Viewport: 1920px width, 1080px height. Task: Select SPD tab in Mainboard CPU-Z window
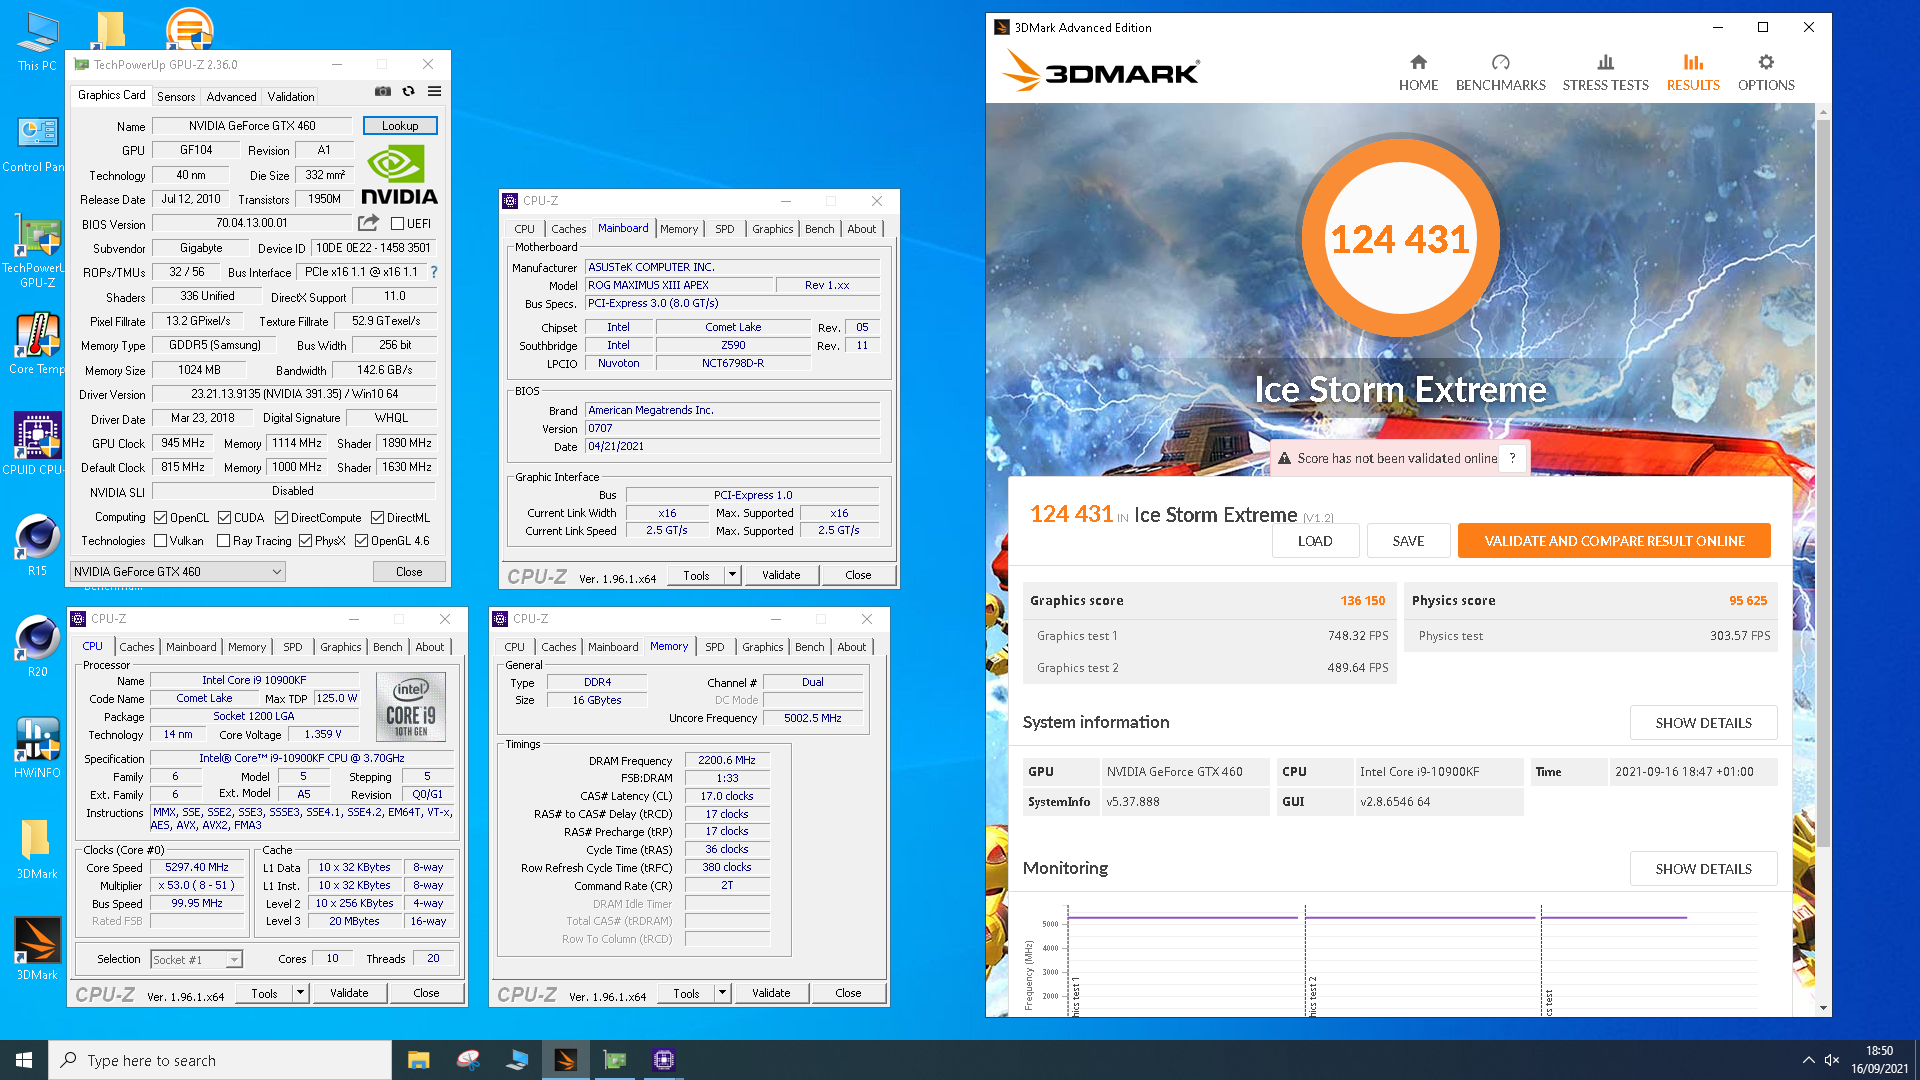pos(724,229)
